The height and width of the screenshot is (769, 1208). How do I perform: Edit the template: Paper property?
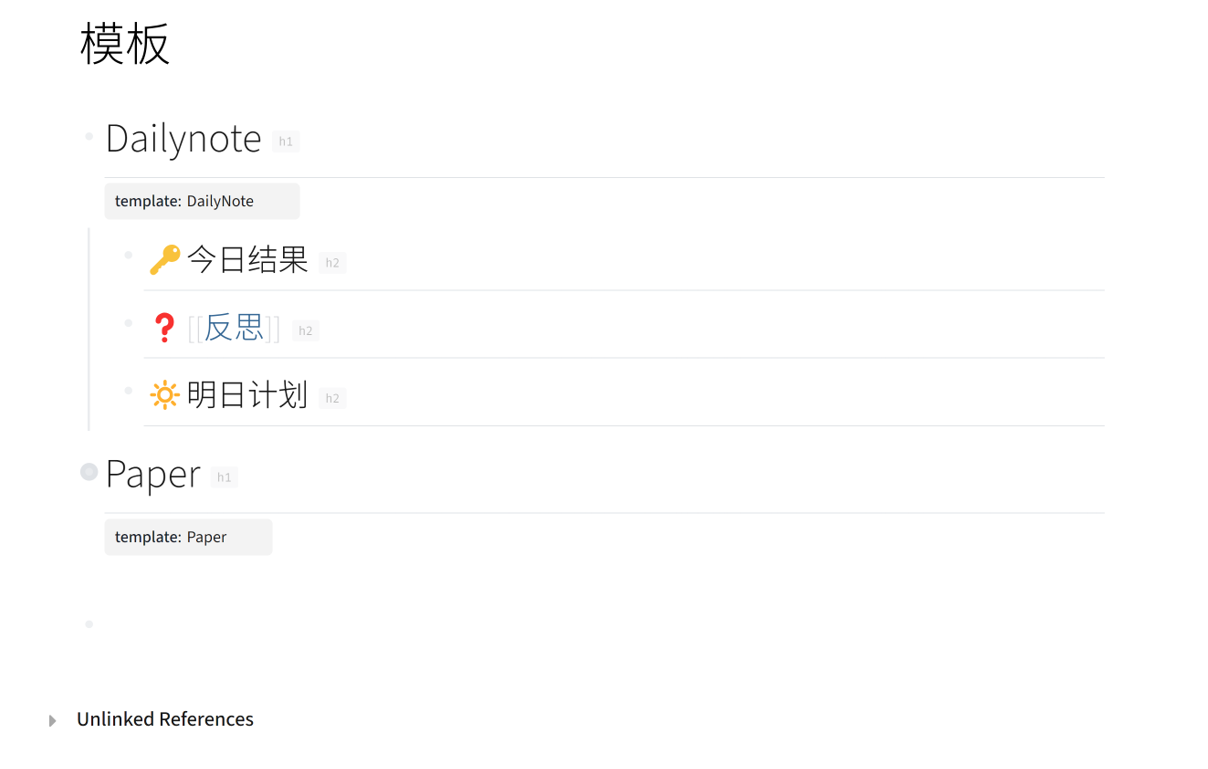click(x=188, y=537)
